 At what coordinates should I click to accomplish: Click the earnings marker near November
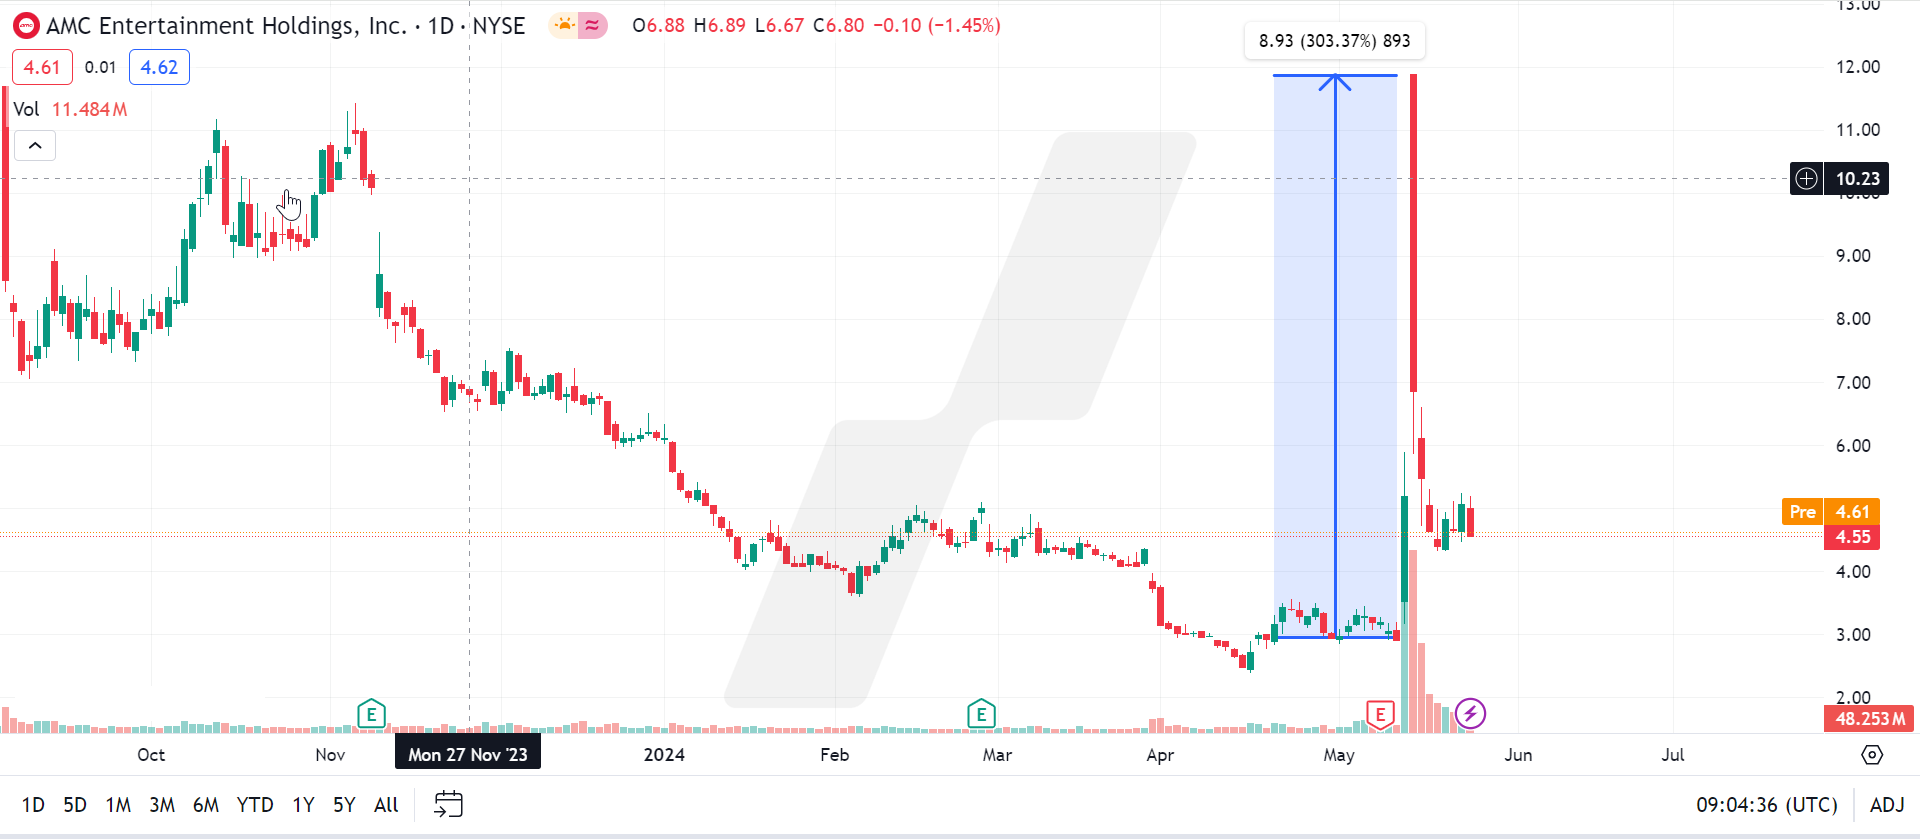[x=371, y=714]
